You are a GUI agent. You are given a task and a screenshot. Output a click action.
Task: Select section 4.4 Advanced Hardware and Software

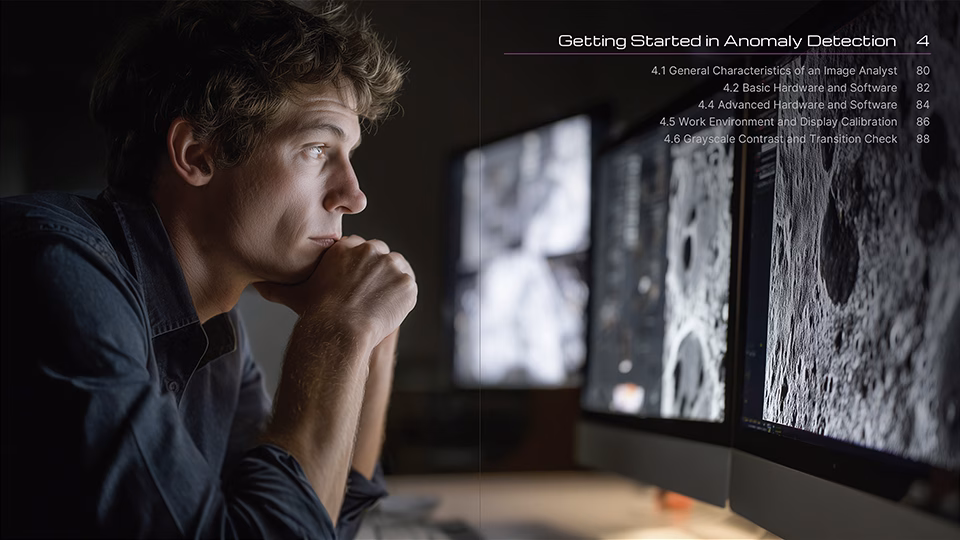(797, 105)
